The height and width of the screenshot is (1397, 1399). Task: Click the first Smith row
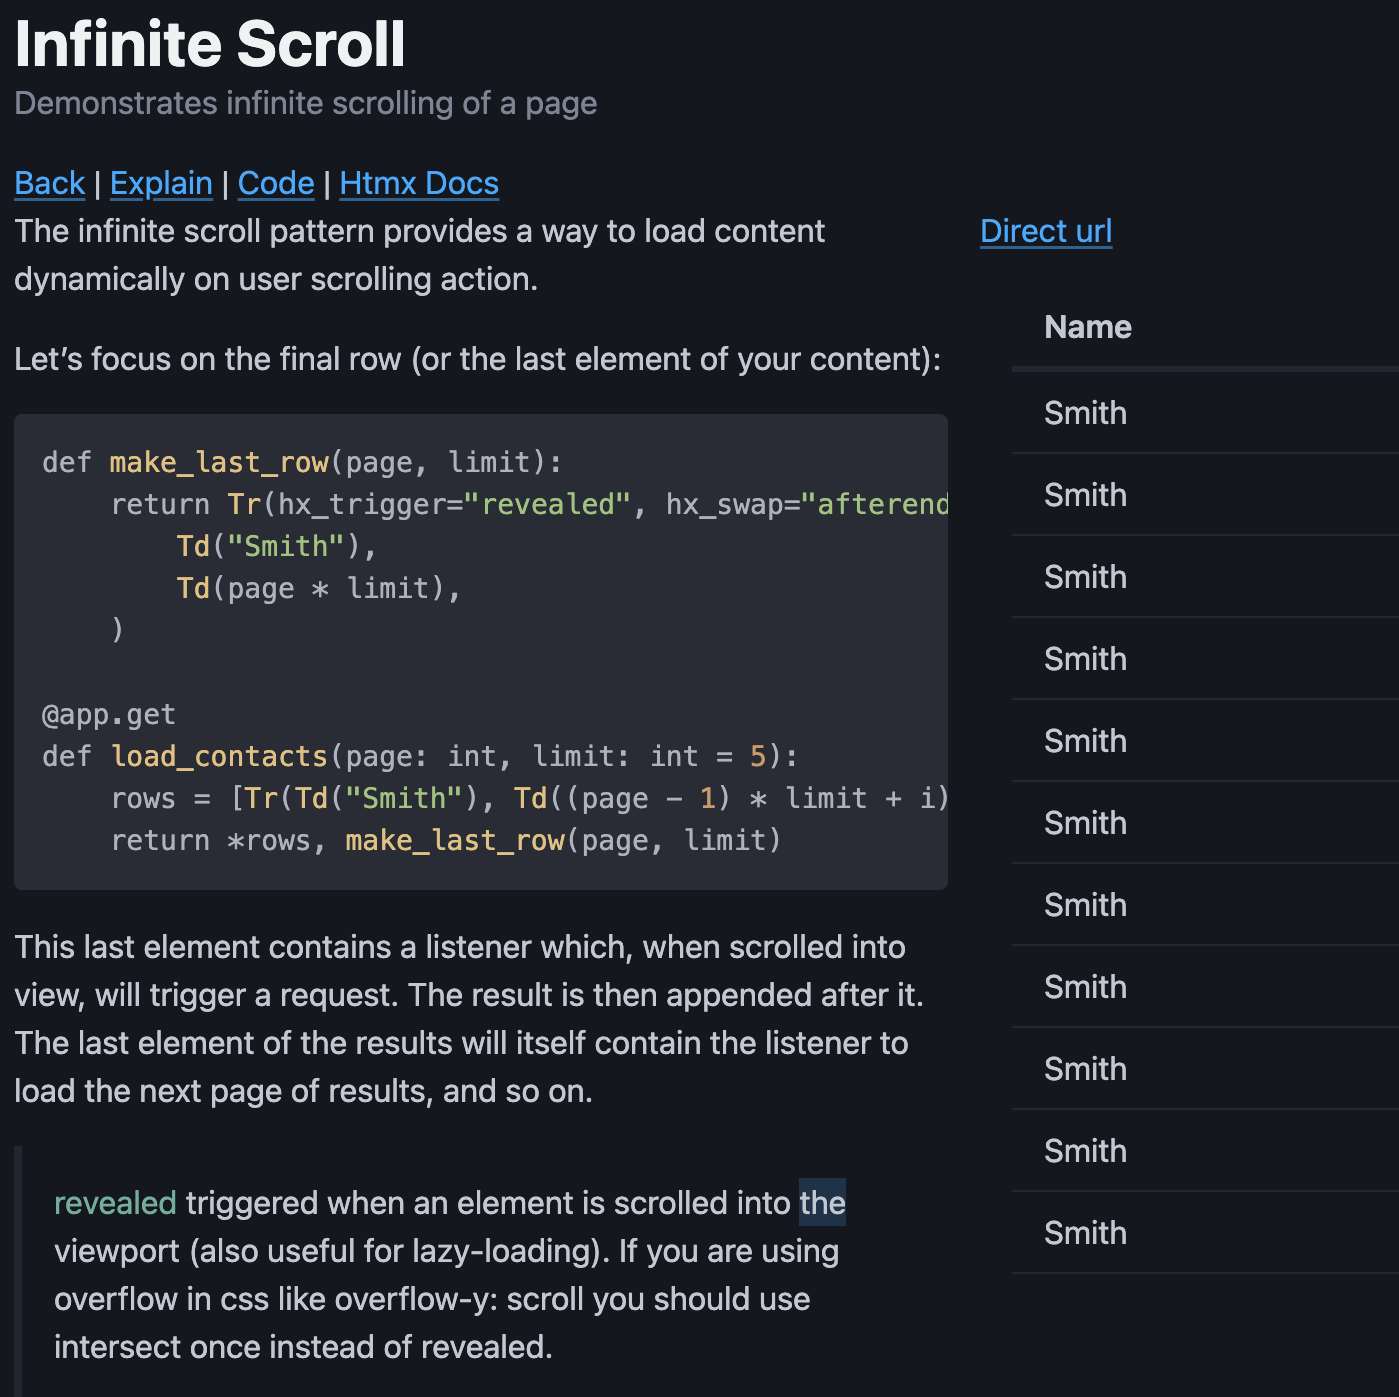pos(1085,412)
